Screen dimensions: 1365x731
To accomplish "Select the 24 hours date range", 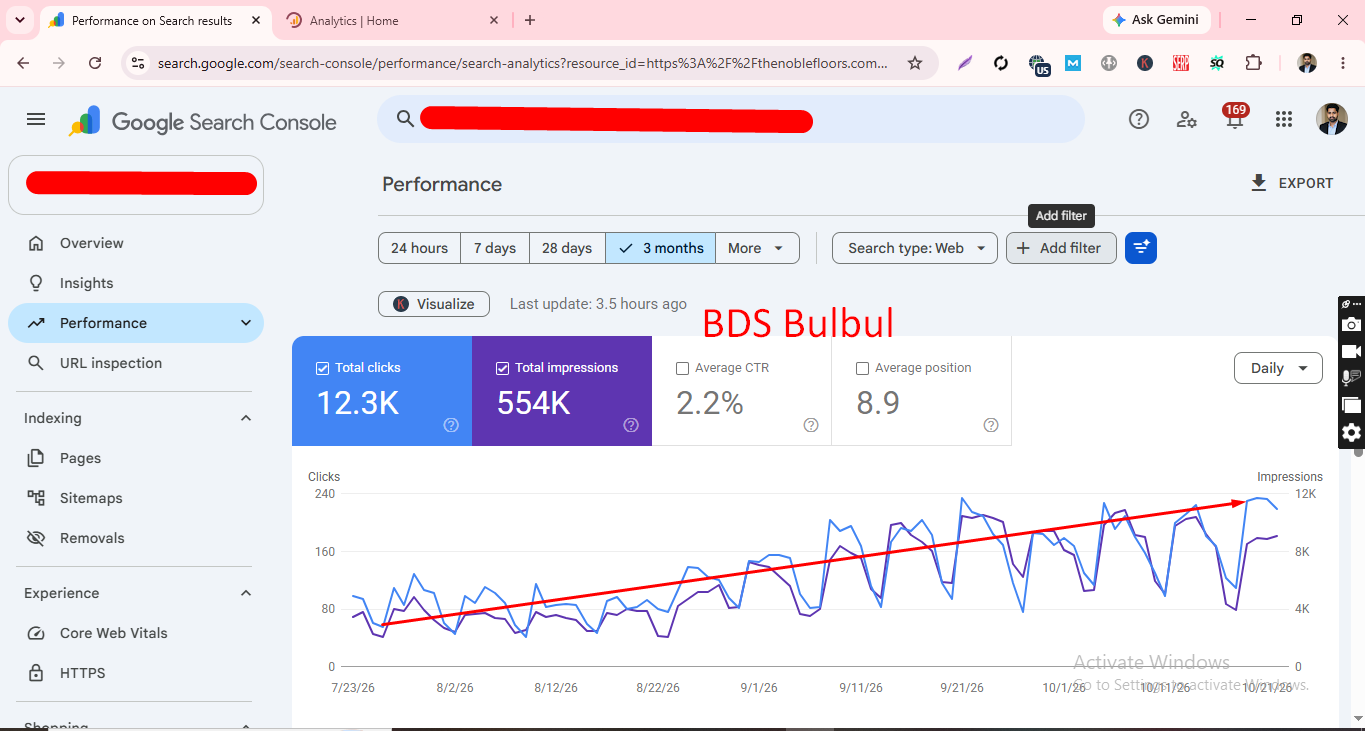I will [419, 248].
